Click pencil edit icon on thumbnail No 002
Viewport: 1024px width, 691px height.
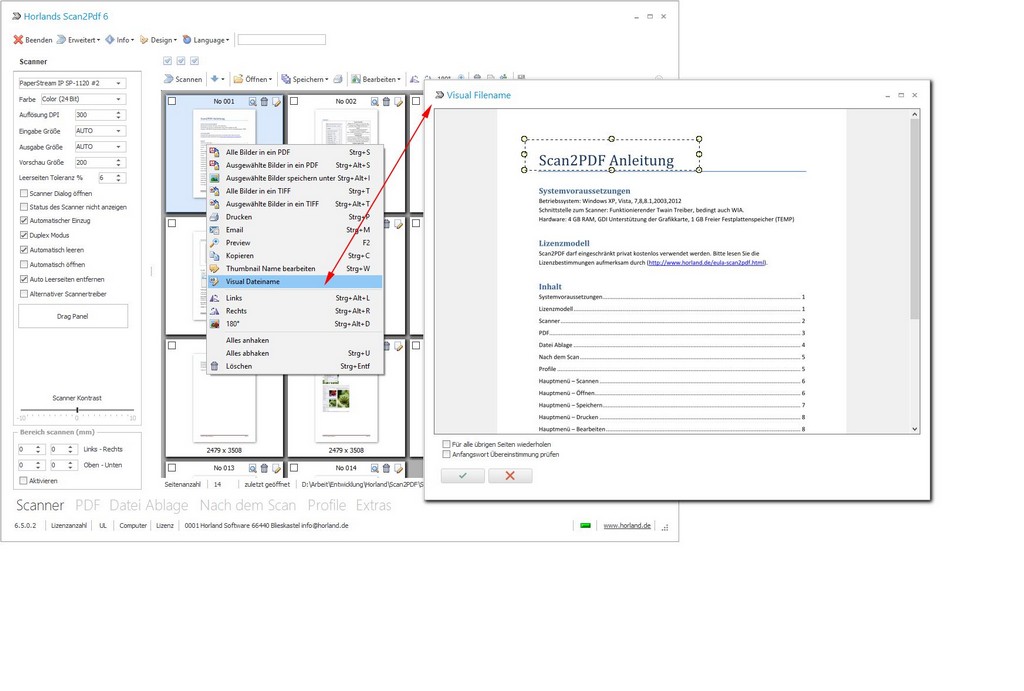[x=398, y=101]
